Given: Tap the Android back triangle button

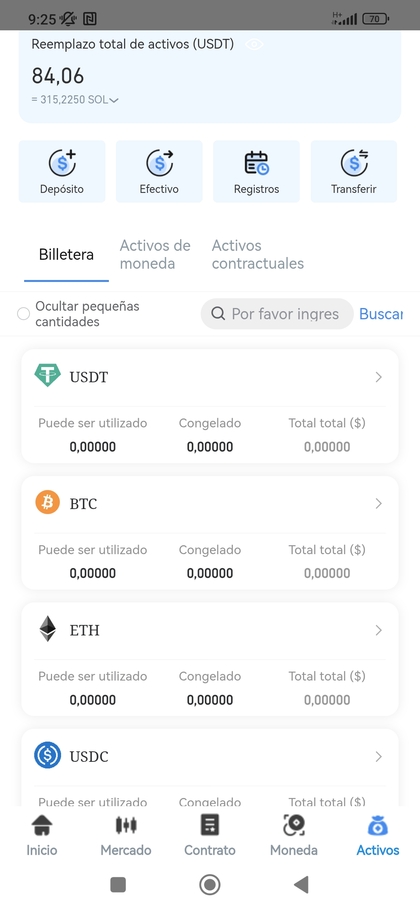Looking at the screenshot, I should pos(300,884).
